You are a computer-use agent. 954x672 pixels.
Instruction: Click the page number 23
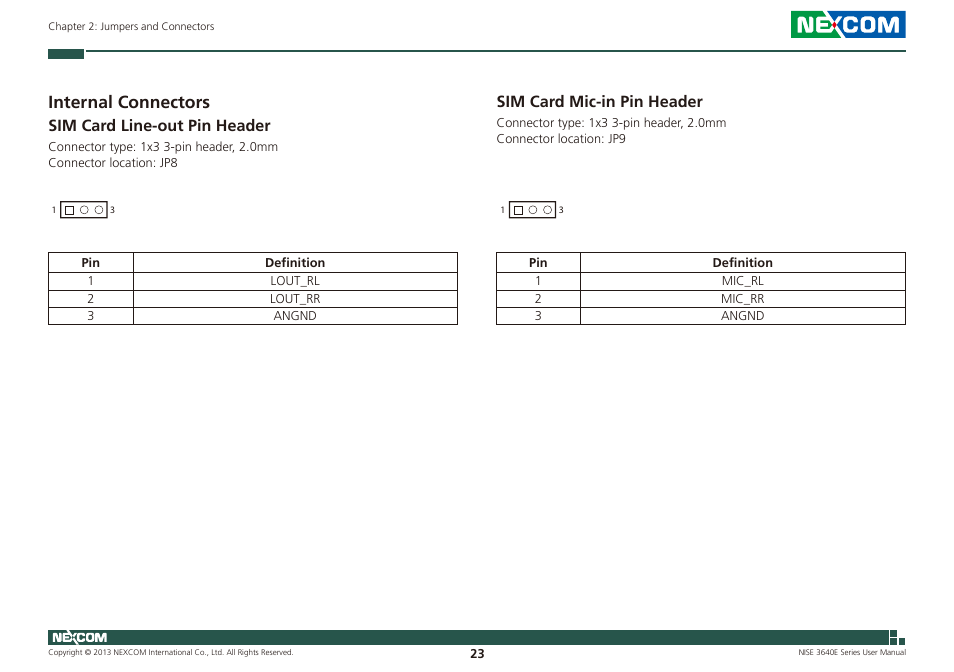477,654
